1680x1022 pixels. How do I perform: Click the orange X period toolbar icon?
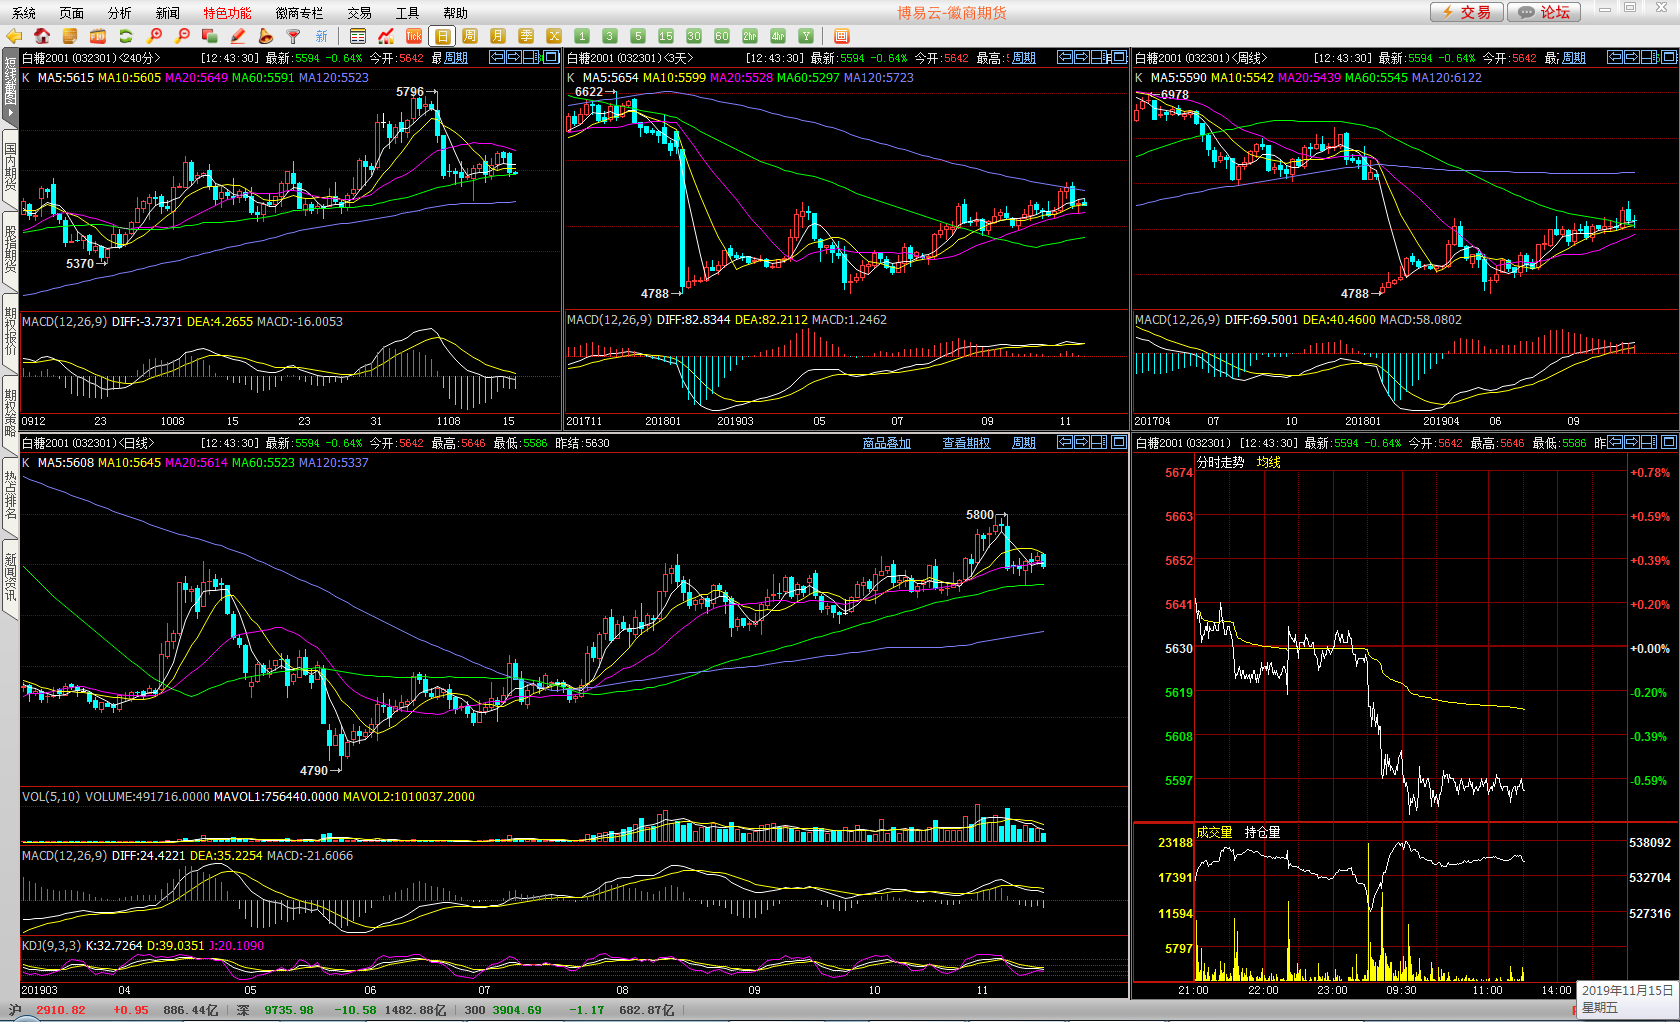554,36
